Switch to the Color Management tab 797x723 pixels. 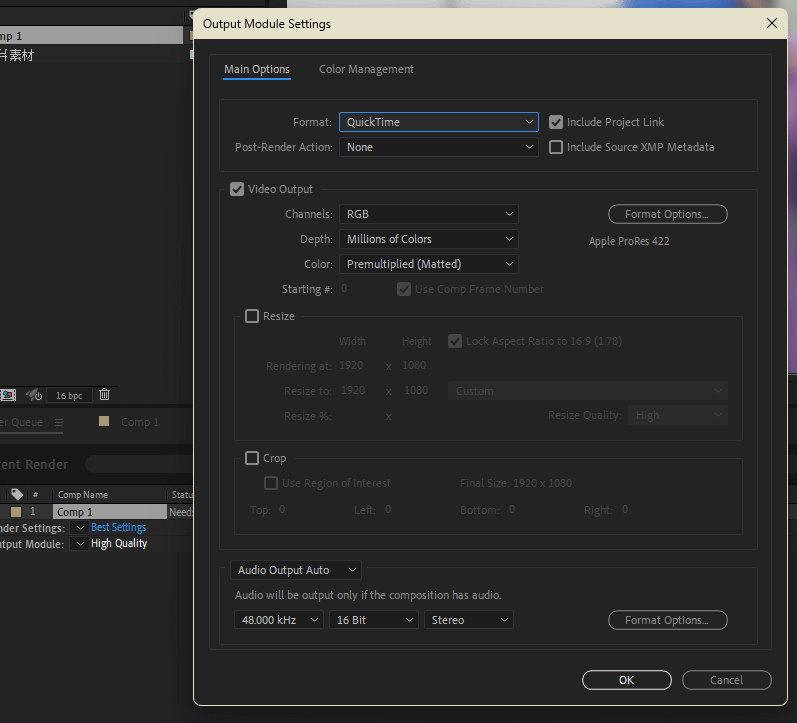pos(366,69)
